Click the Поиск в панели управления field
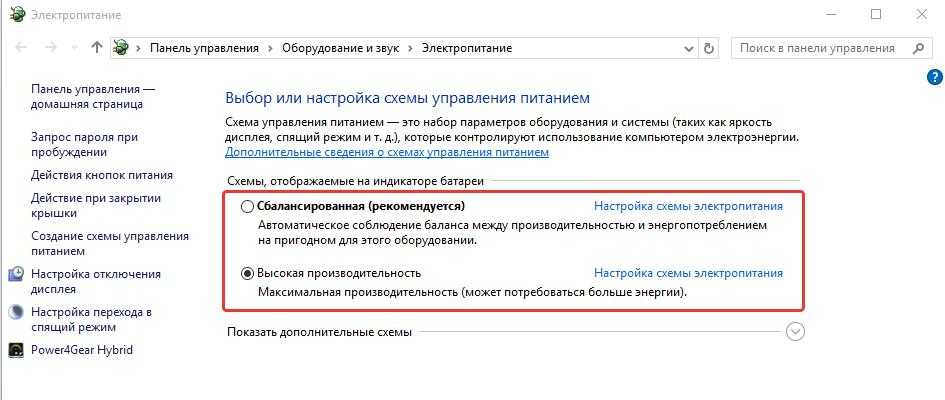 coord(830,48)
